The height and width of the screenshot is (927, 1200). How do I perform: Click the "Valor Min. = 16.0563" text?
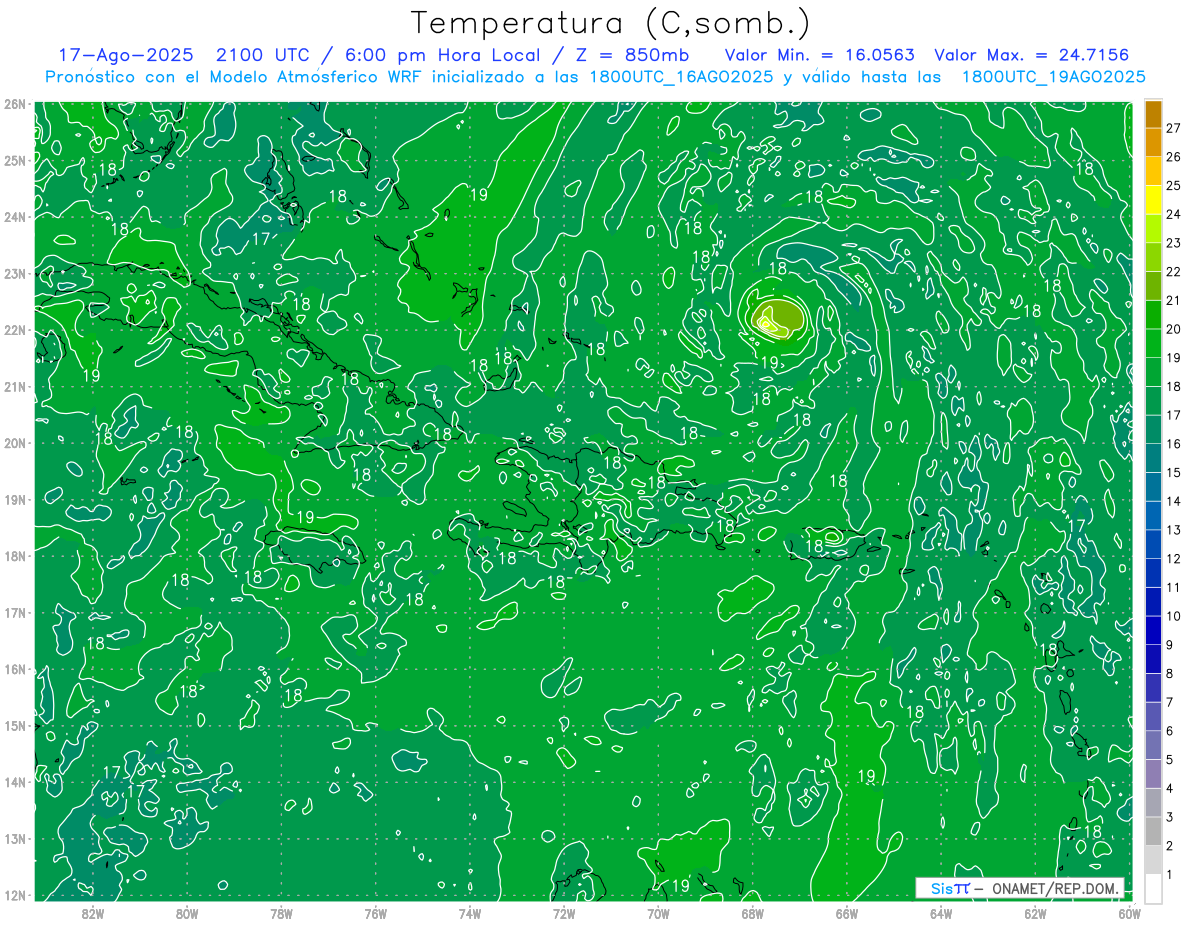819,55
